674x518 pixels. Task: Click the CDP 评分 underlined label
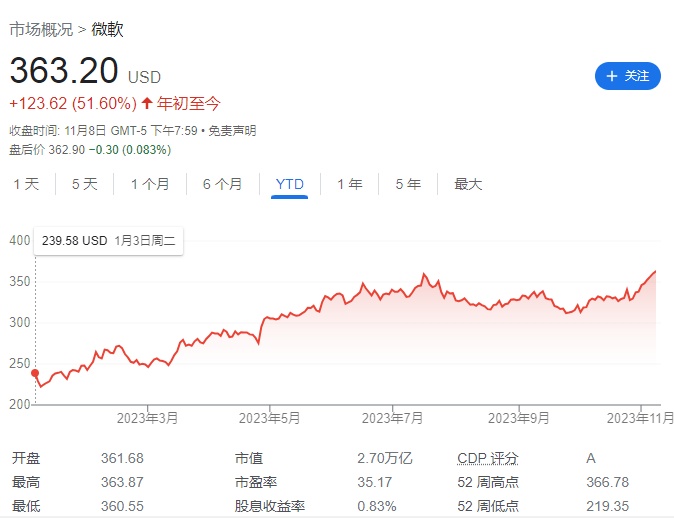pyautogui.click(x=488, y=458)
